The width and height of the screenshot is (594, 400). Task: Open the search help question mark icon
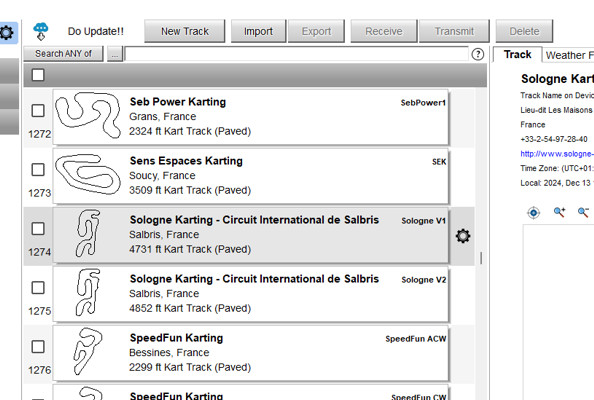478,54
